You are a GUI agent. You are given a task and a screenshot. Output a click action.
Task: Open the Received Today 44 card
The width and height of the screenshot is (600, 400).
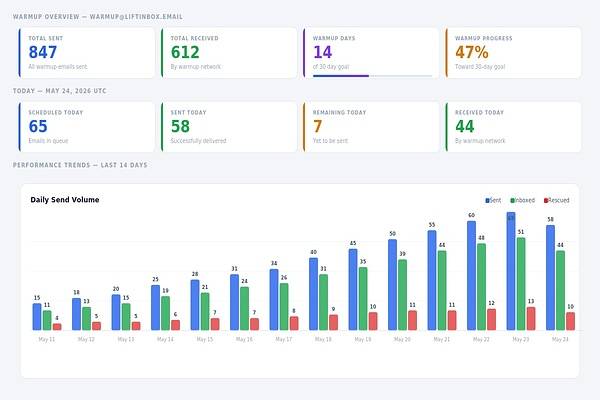coord(513,127)
